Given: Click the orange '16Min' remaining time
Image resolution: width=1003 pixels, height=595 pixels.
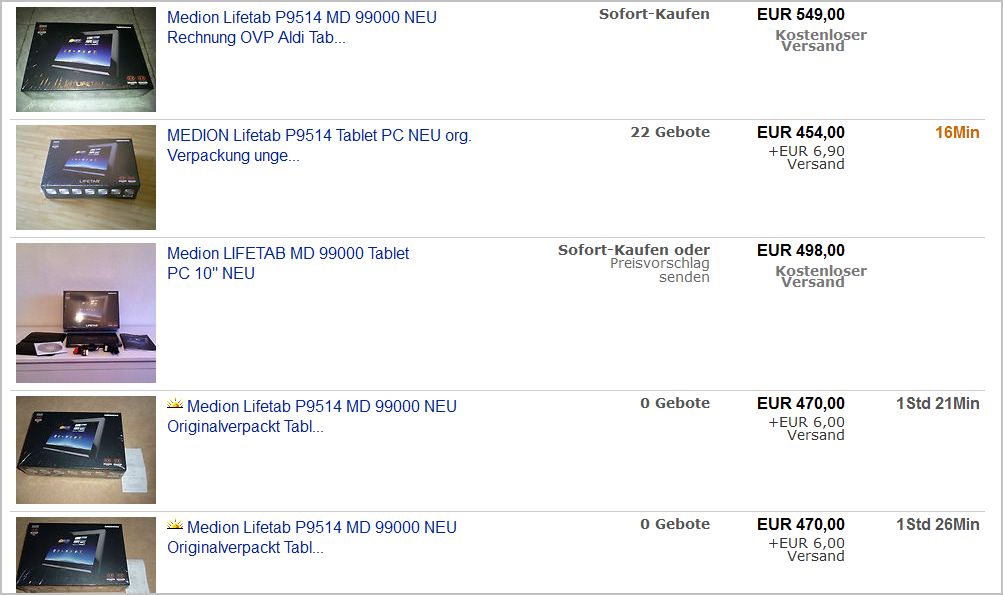Looking at the screenshot, I should point(957,132).
